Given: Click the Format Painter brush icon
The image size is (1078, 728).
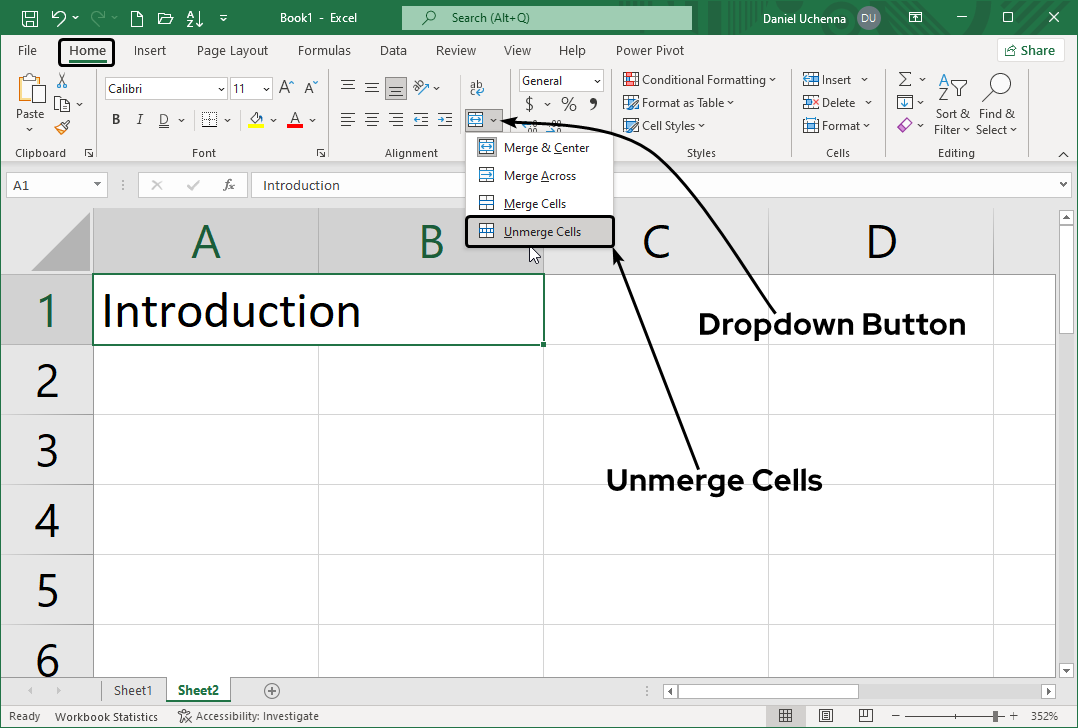Looking at the screenshot, I should 62,127.
